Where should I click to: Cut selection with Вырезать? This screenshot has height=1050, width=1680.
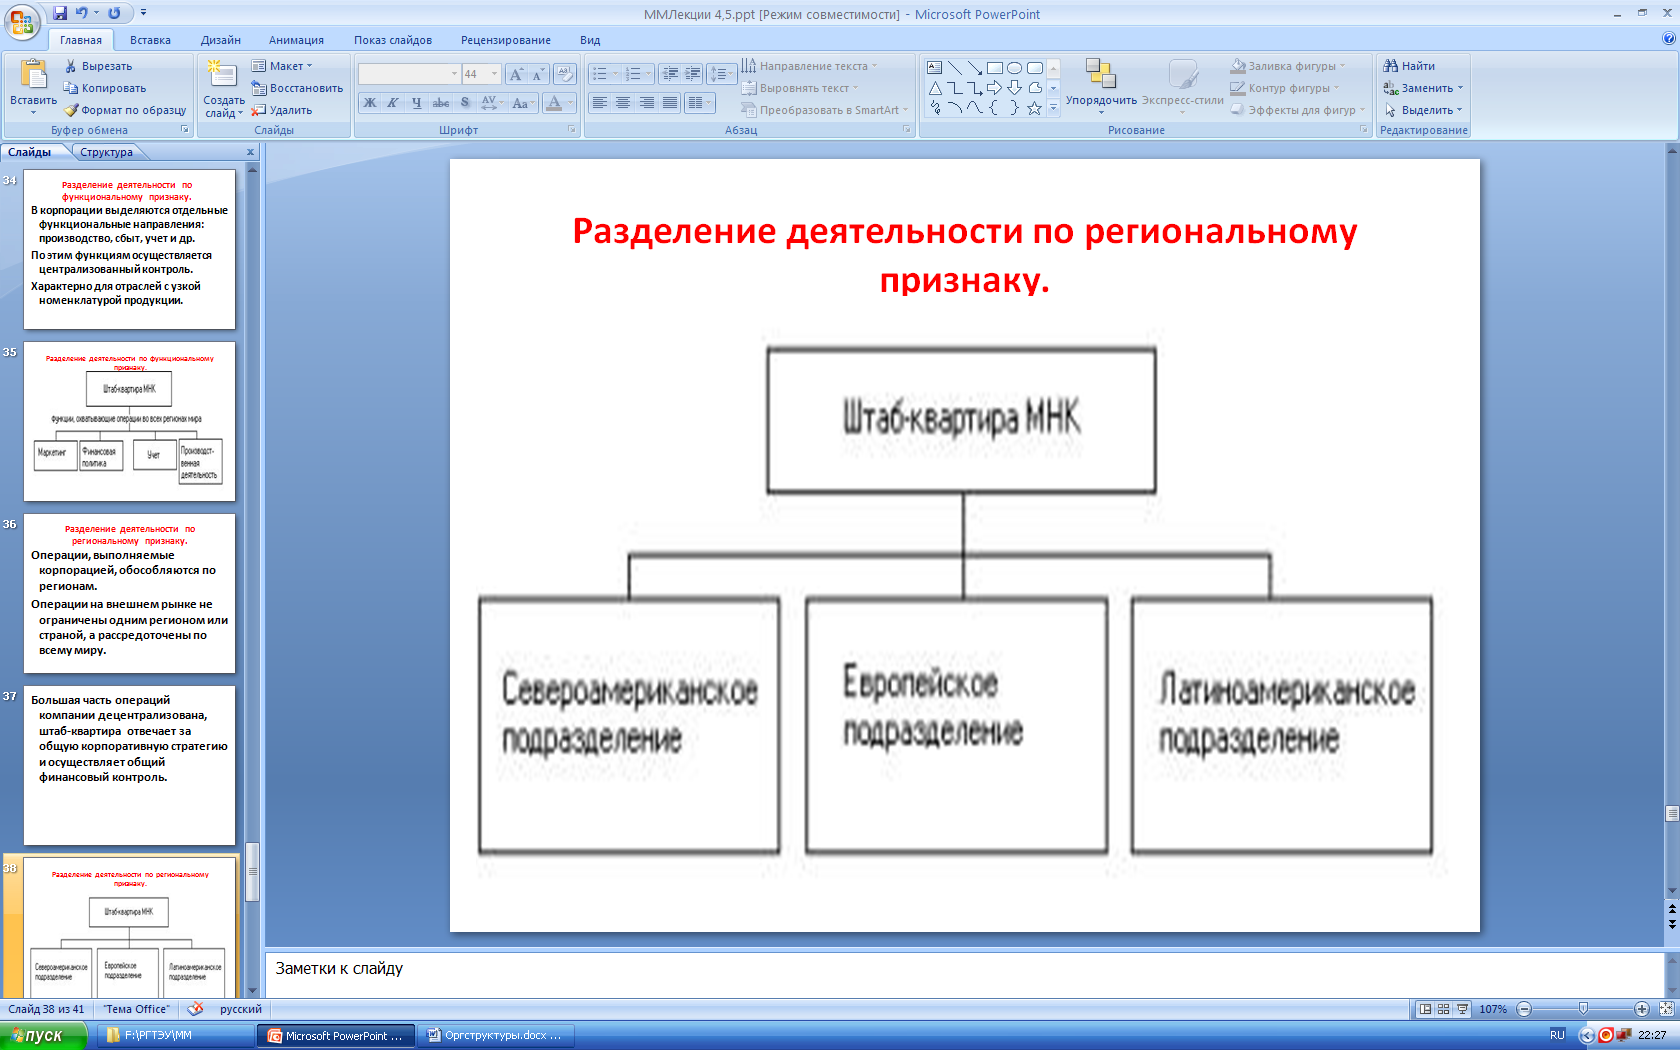tap(98, 66)
